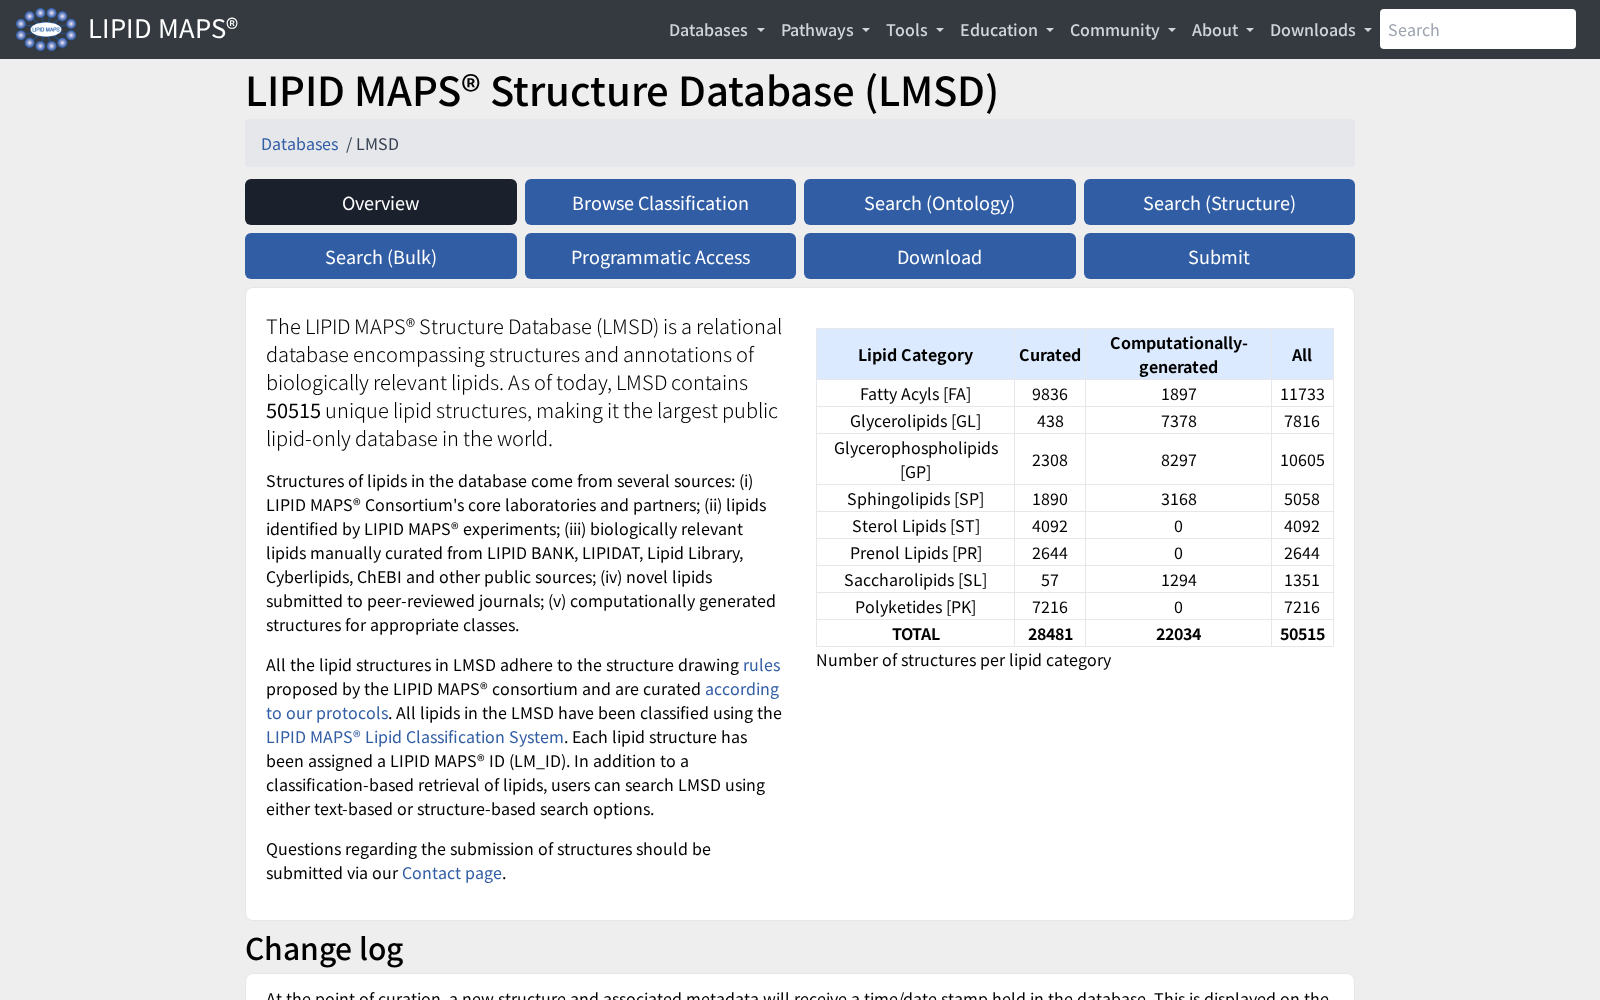Select the Polyketides [PK] row label
This screenshot has height=1000, width=1600.
[x=915, y=607]
